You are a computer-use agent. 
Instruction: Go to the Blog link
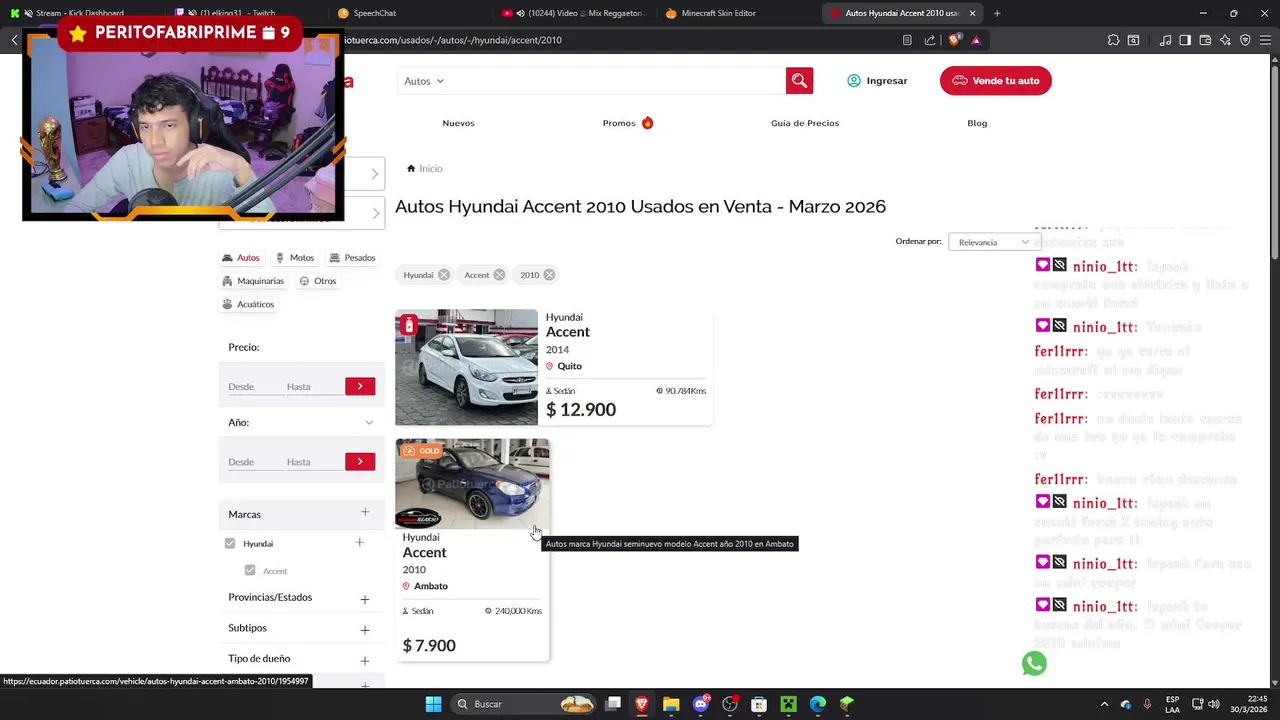[977, 123]
